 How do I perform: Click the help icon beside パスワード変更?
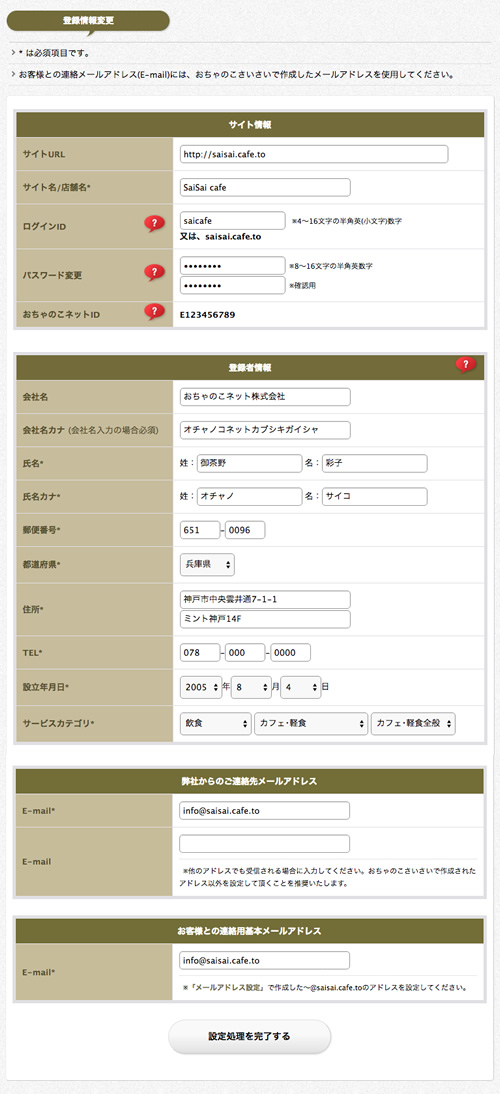(x=154, y=272)
